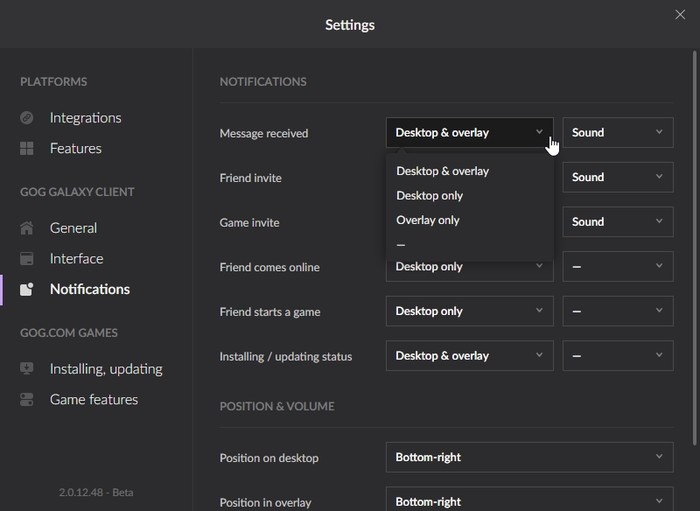Viewport: 700px width, 511px height.
Task: Click the Interface window icon
Action: (x=27, y=258)
